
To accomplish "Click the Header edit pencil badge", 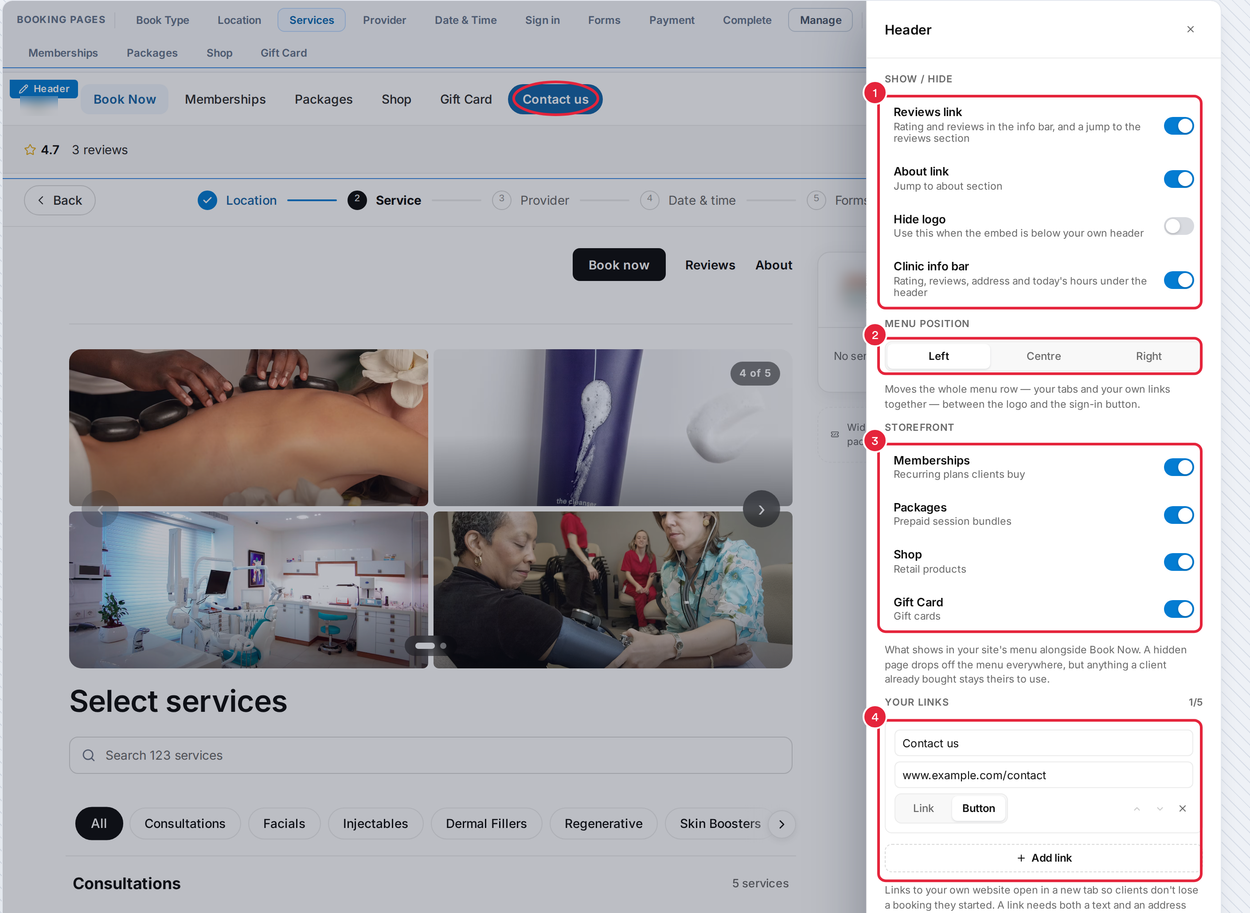I will tap(44, 89).
